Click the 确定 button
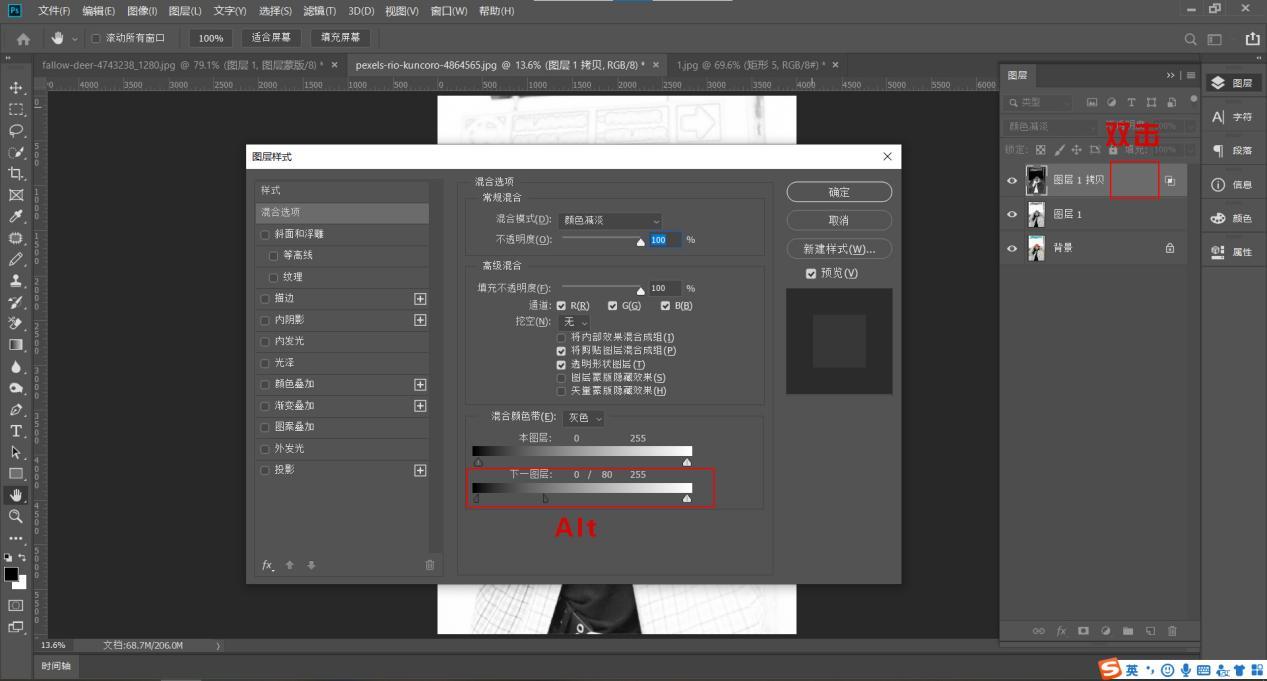 click(x=839, y=192)
